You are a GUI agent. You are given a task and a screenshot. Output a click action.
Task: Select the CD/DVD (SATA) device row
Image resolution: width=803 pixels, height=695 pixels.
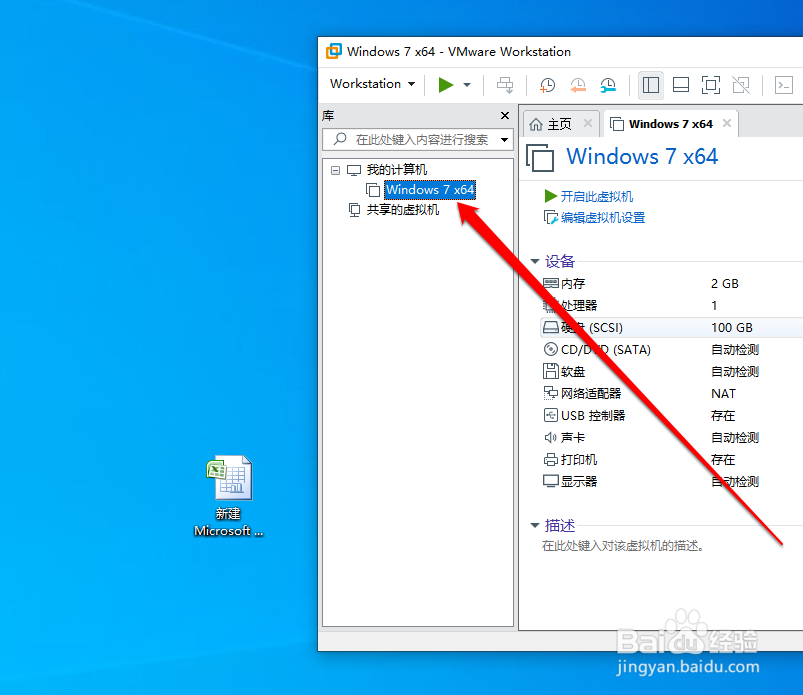click(671, 350)
